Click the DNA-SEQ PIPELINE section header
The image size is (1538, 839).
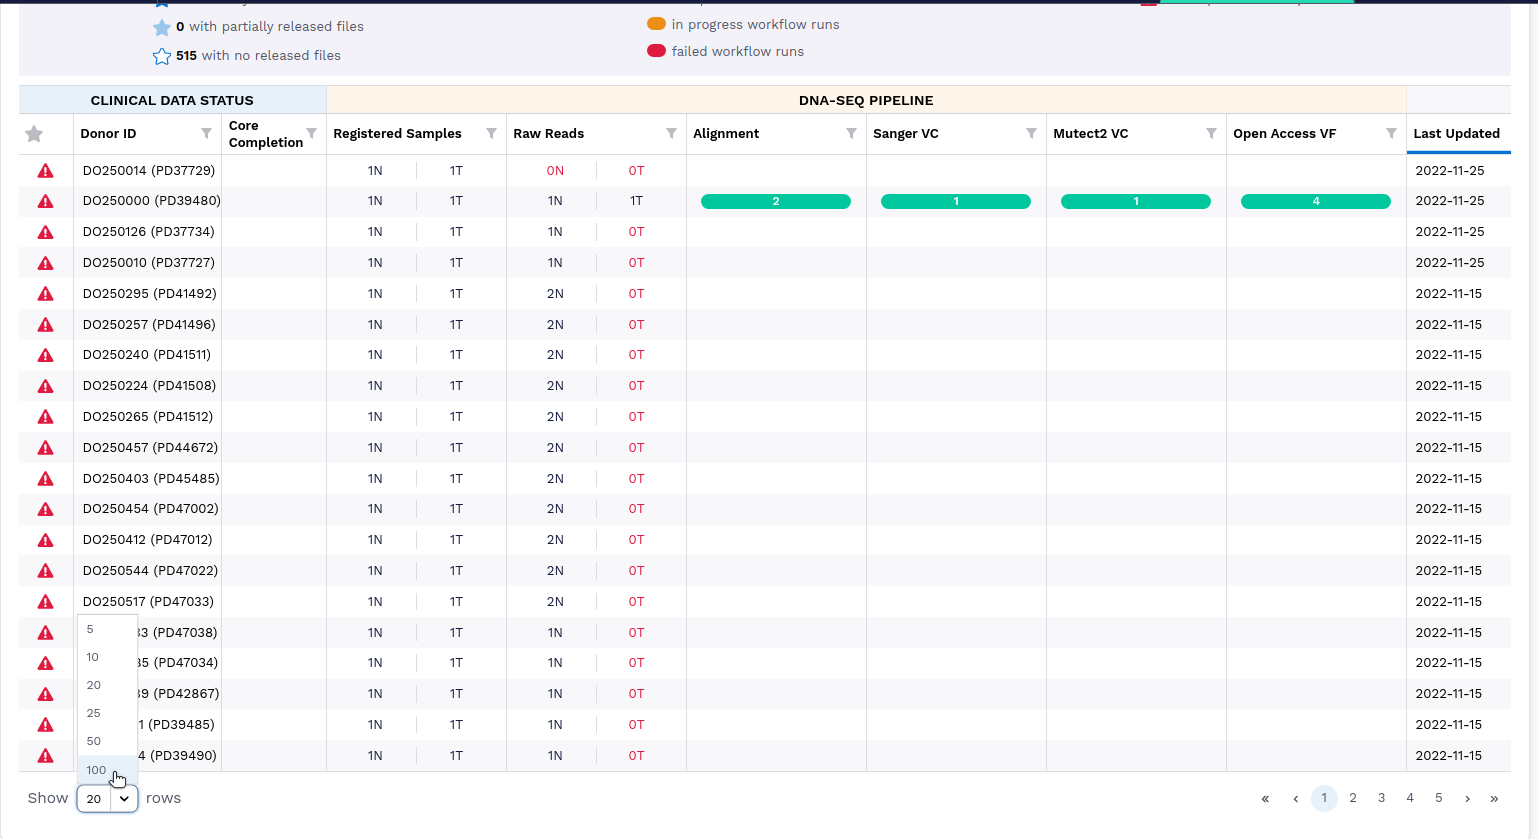coord(867,100)
